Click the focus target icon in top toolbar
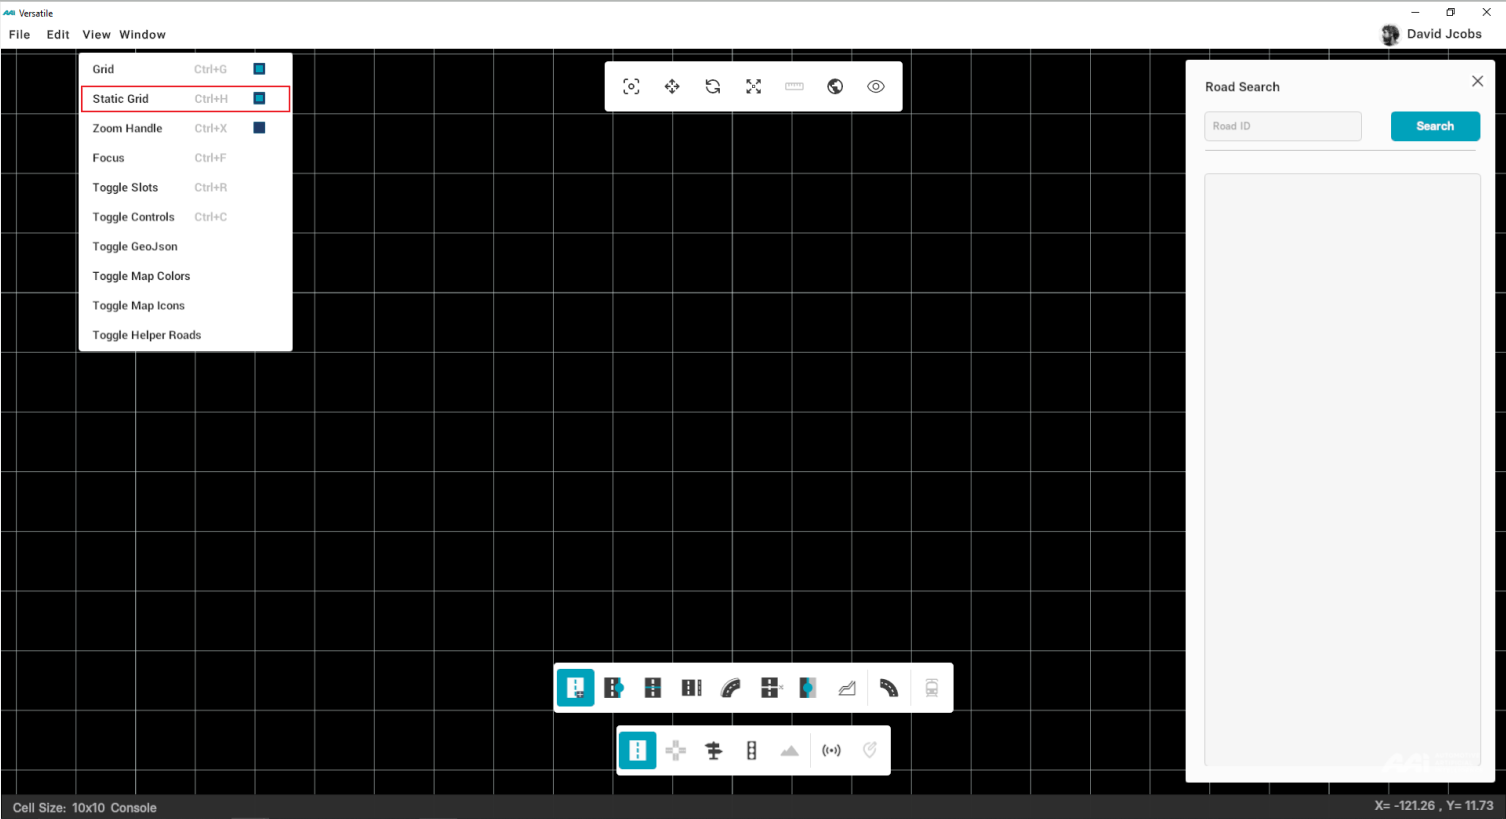 [x=631, y=87]
